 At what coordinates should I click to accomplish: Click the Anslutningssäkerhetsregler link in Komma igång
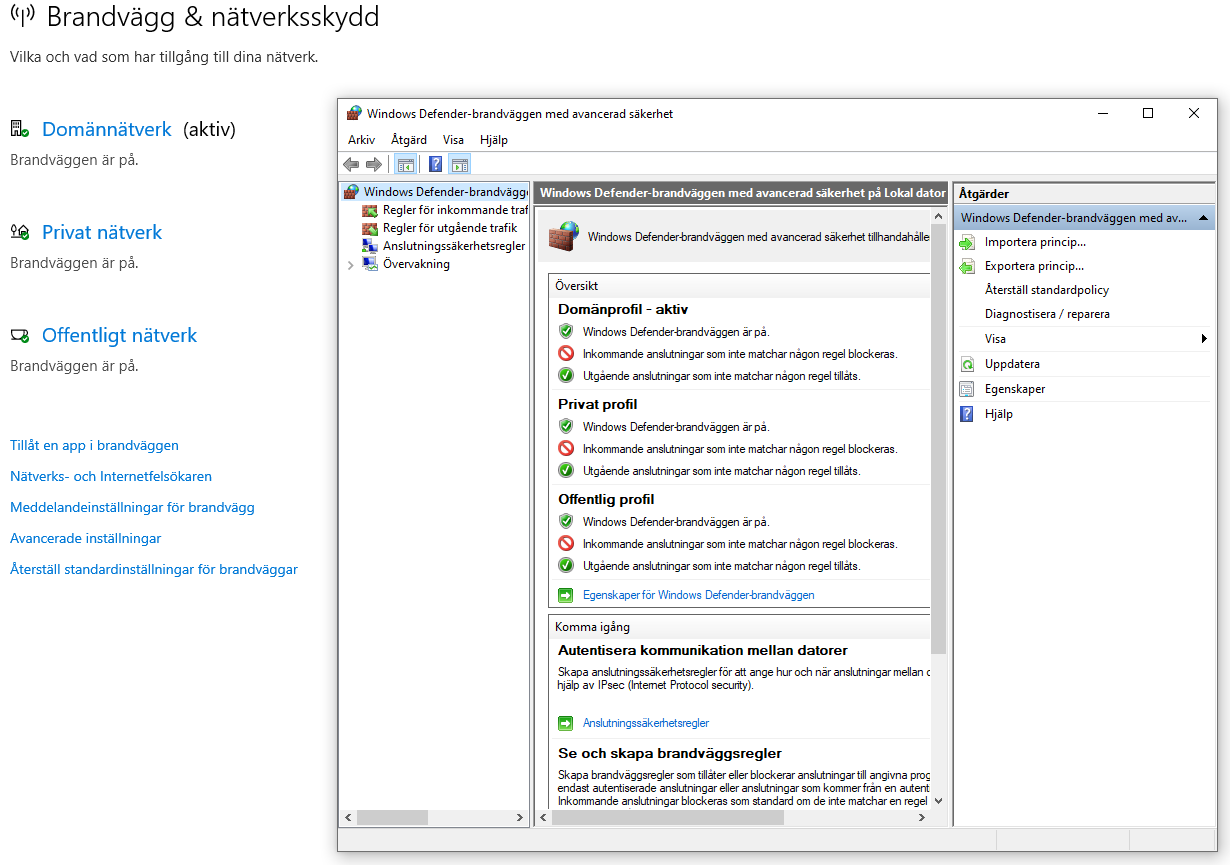point(645,723)
